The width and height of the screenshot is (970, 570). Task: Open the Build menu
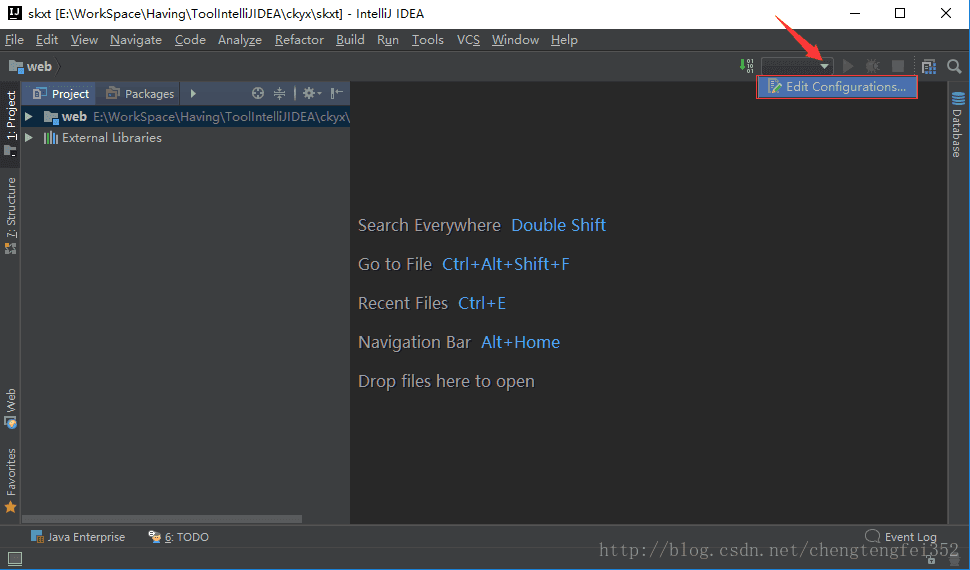pos(350,40)
